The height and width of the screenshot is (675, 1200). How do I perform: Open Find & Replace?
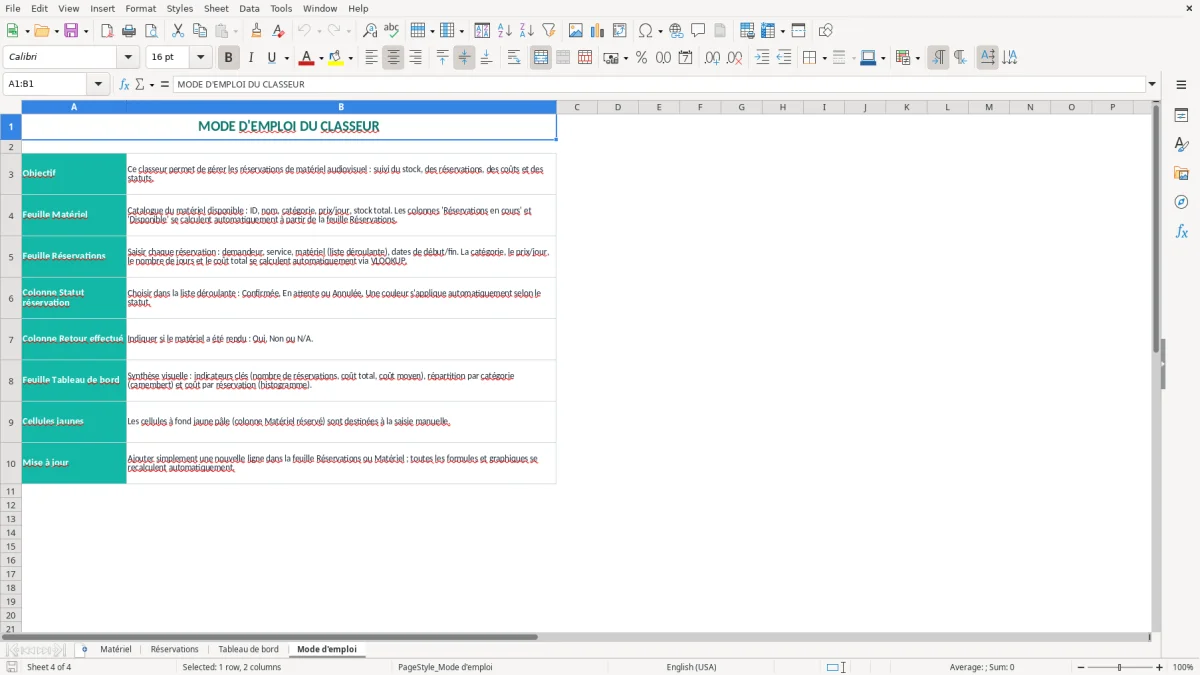click(370, 31)
